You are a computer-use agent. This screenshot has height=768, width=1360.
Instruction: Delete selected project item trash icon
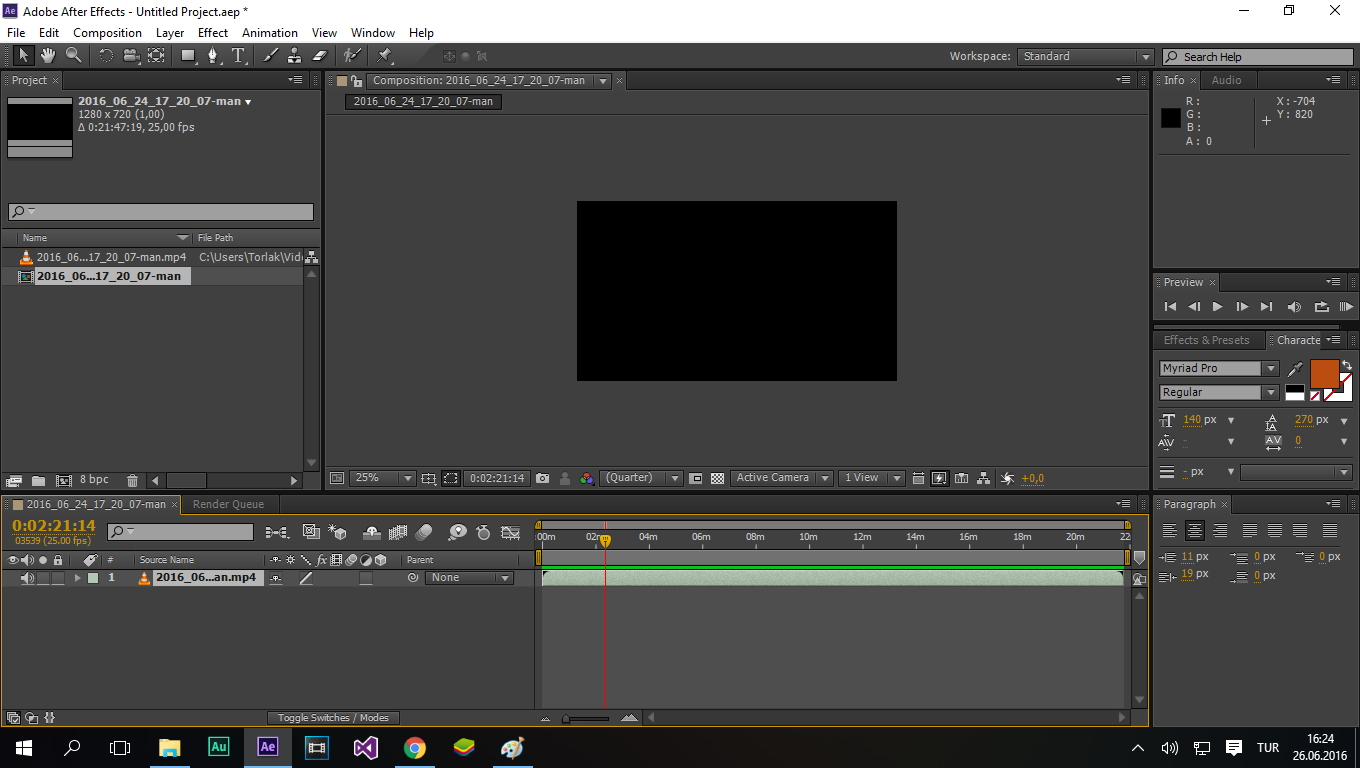pos(132,481)
